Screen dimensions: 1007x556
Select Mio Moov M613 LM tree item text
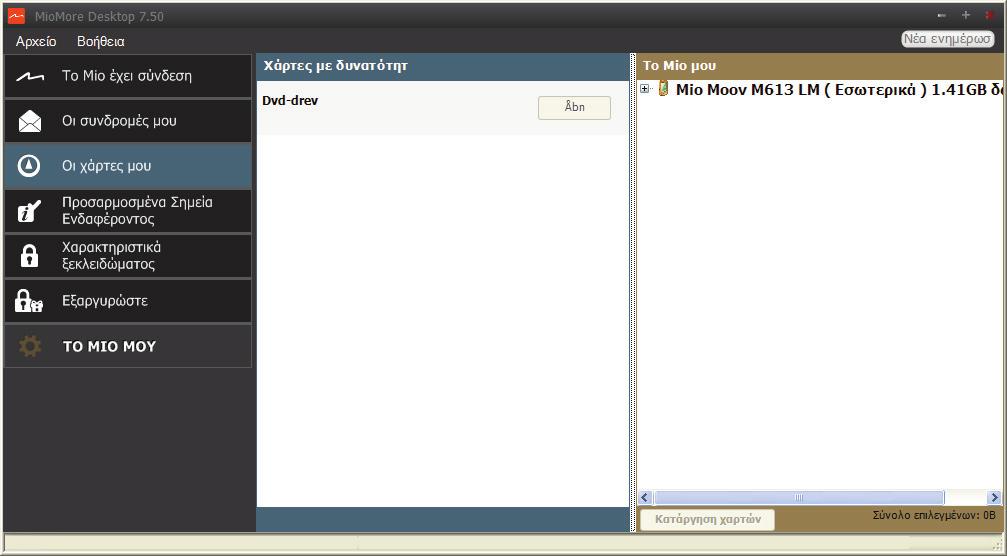(838, 90)
